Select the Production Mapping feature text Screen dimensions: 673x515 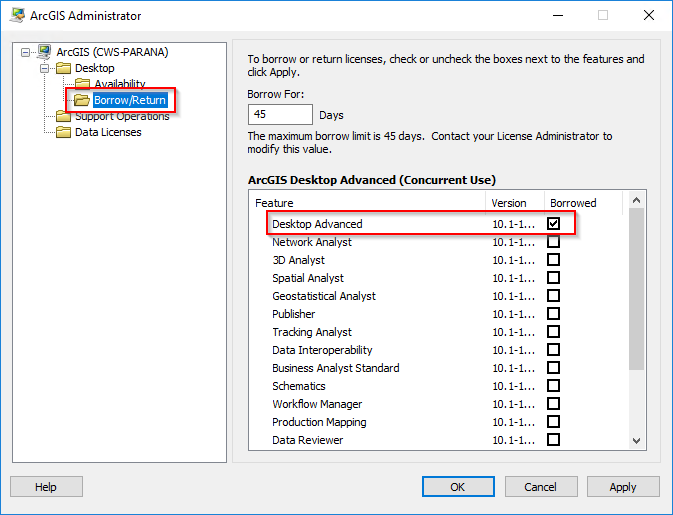(319, 422)
